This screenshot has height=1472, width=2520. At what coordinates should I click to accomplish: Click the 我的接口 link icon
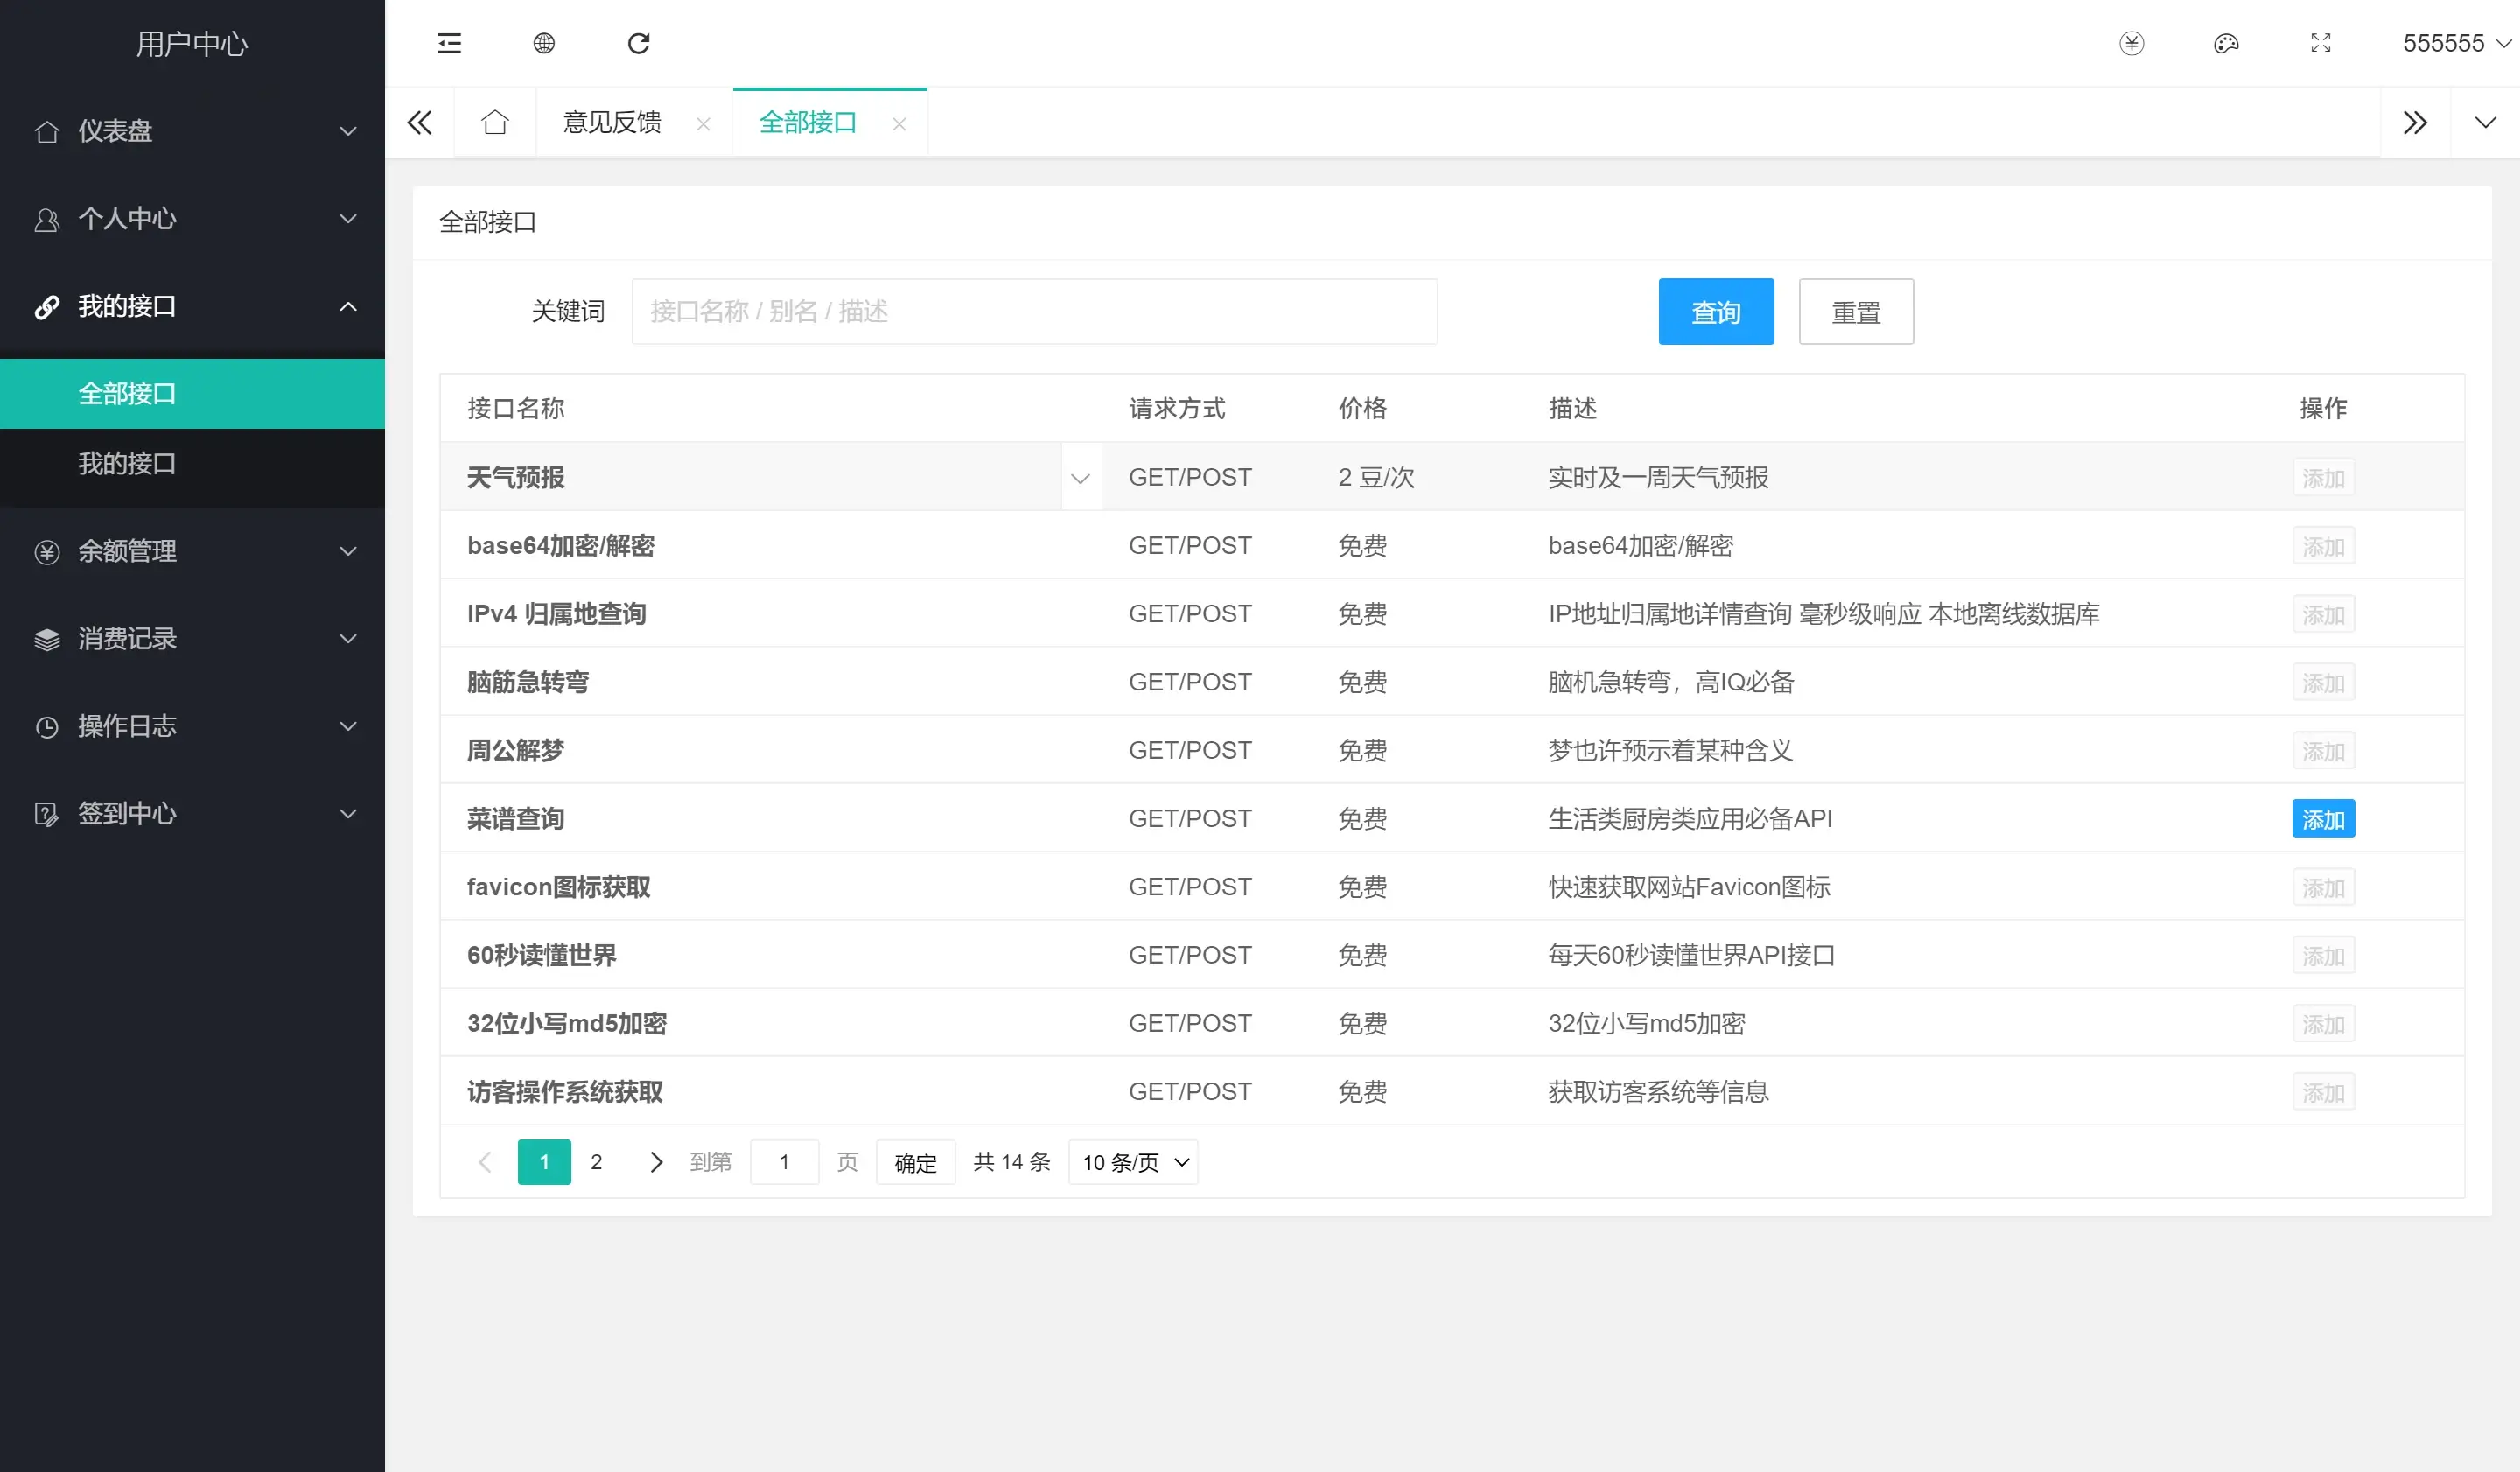tap(47, 306)
